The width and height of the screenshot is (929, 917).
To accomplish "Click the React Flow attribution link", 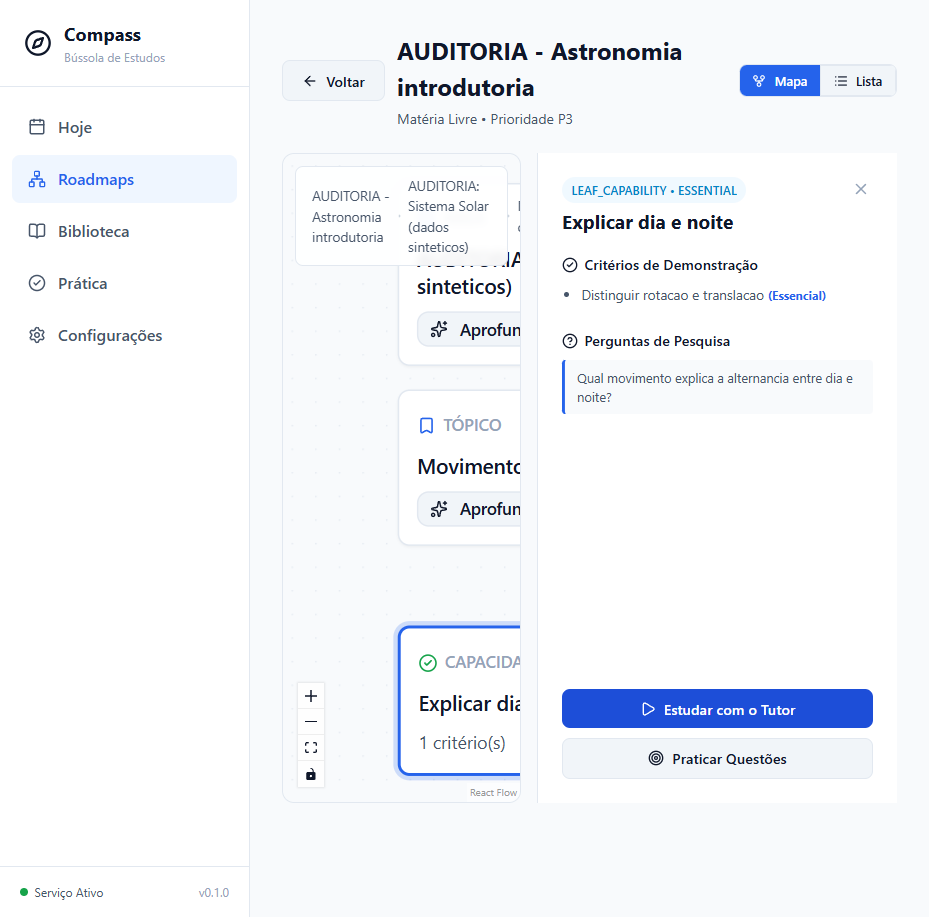I will point(493,793).
